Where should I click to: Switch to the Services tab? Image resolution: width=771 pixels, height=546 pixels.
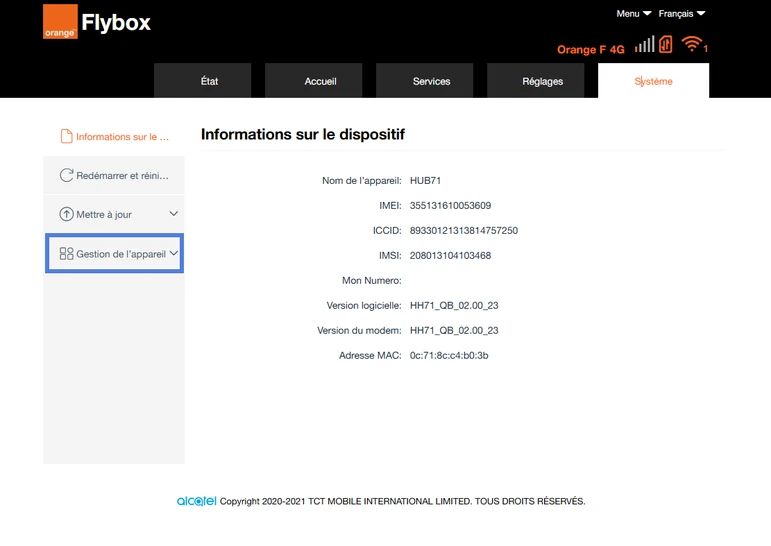pyautogui.click(x=425, y=81)
